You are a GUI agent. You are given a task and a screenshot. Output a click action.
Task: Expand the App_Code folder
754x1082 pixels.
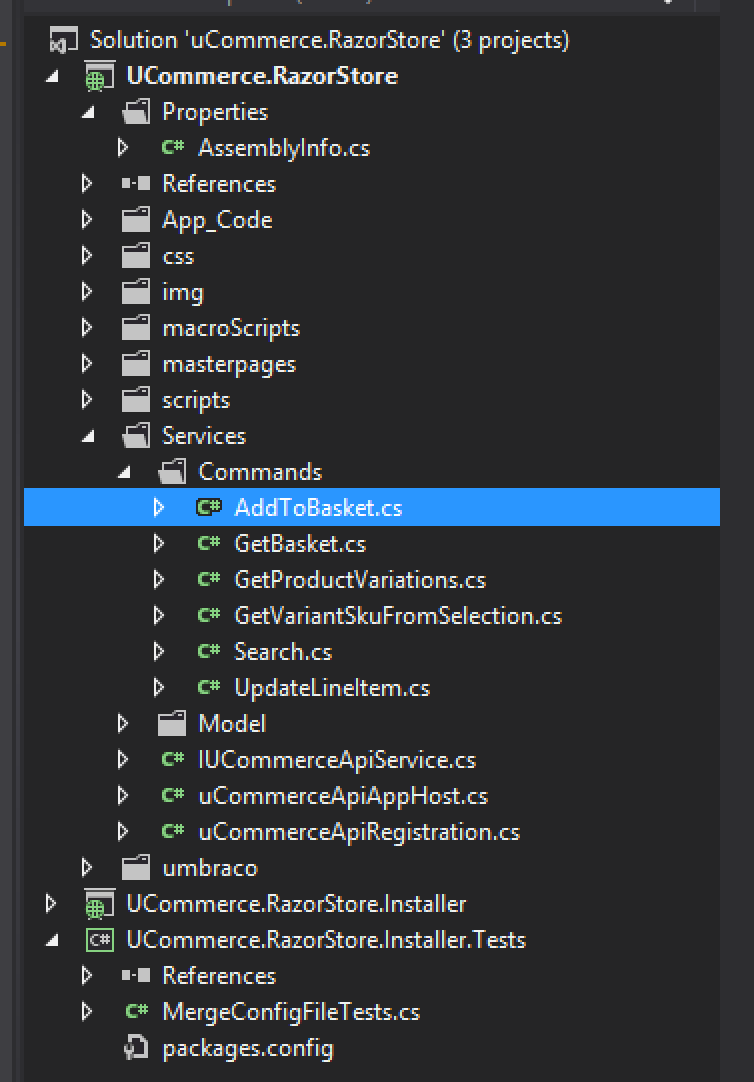(x=87, y=219)
